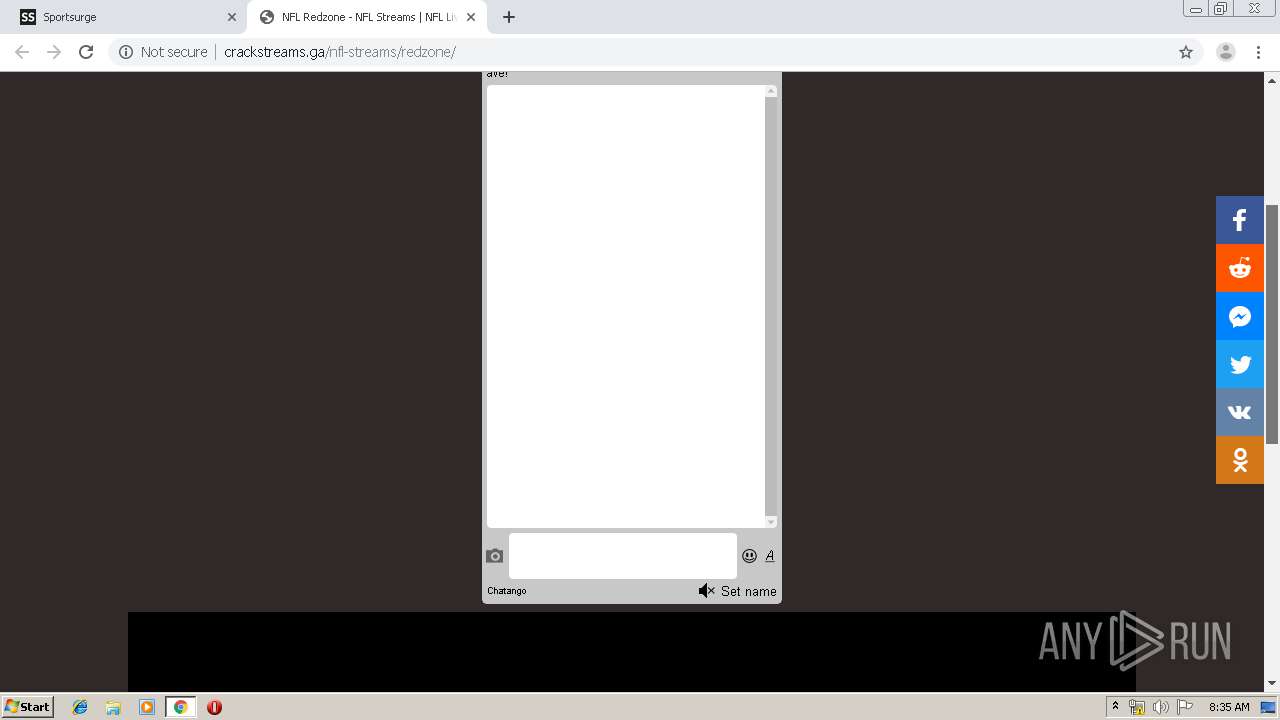
Task: Share page via Messenger icon
Action: (x=1240, y=316)
